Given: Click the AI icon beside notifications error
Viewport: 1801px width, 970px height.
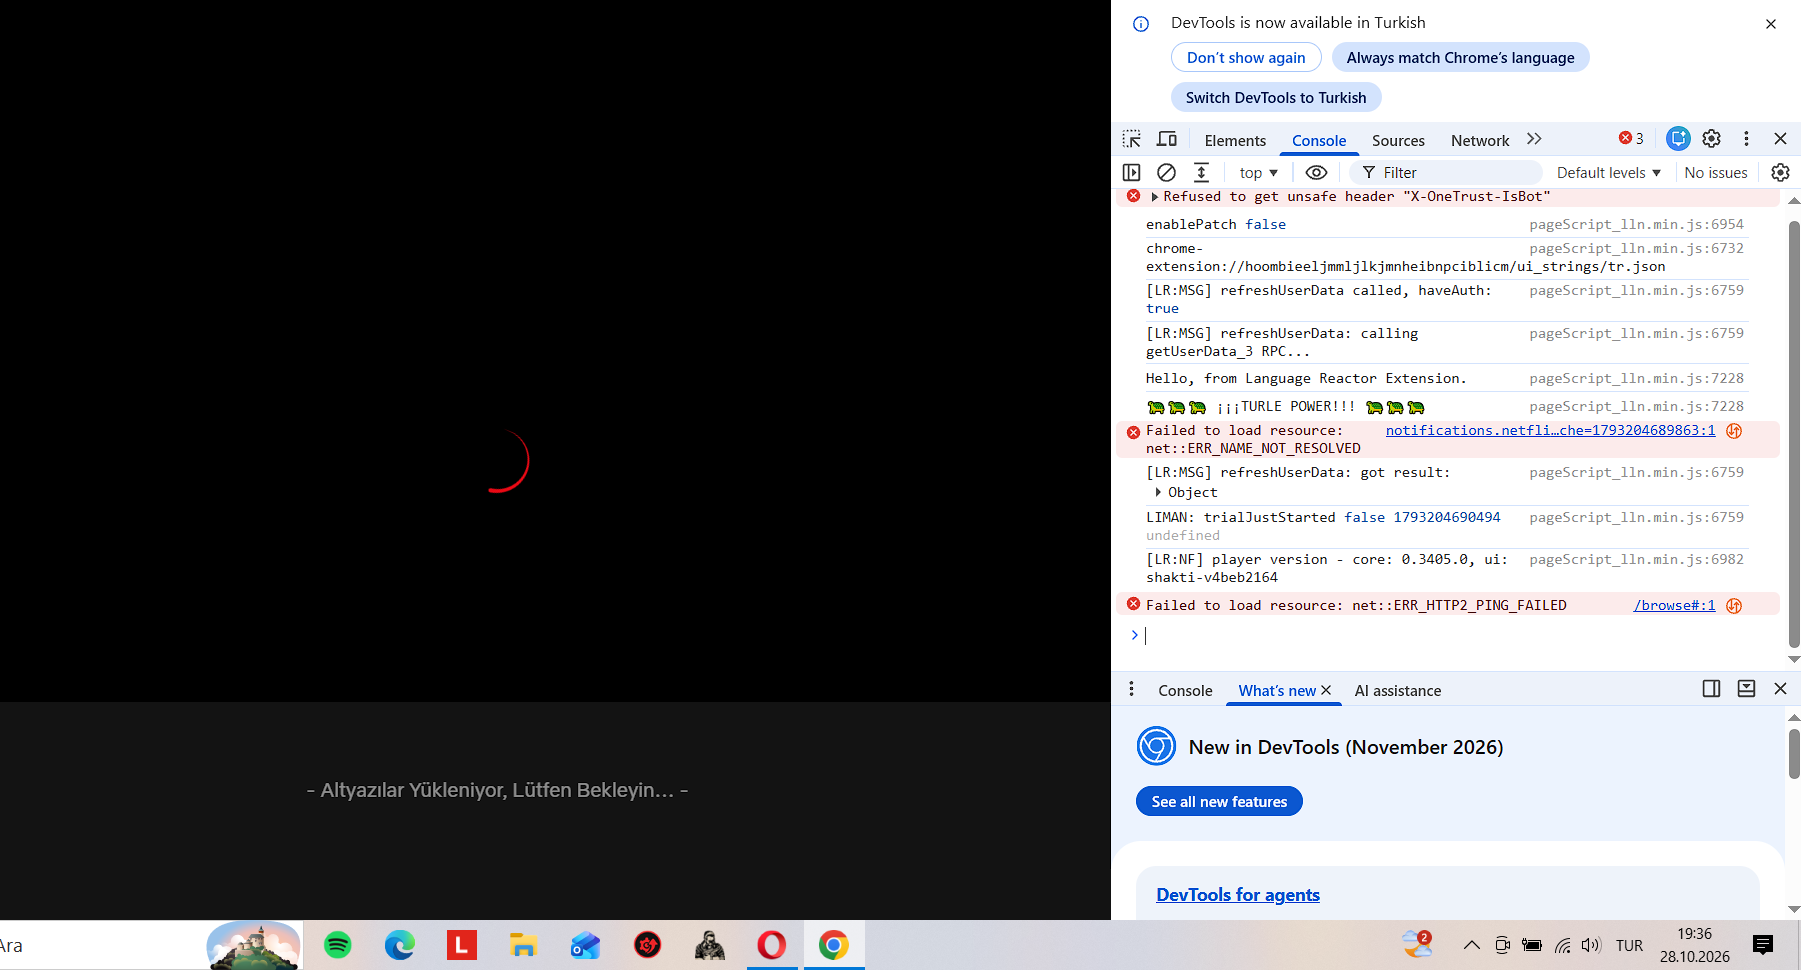Looking at the screenshot, I should 1734,431.
